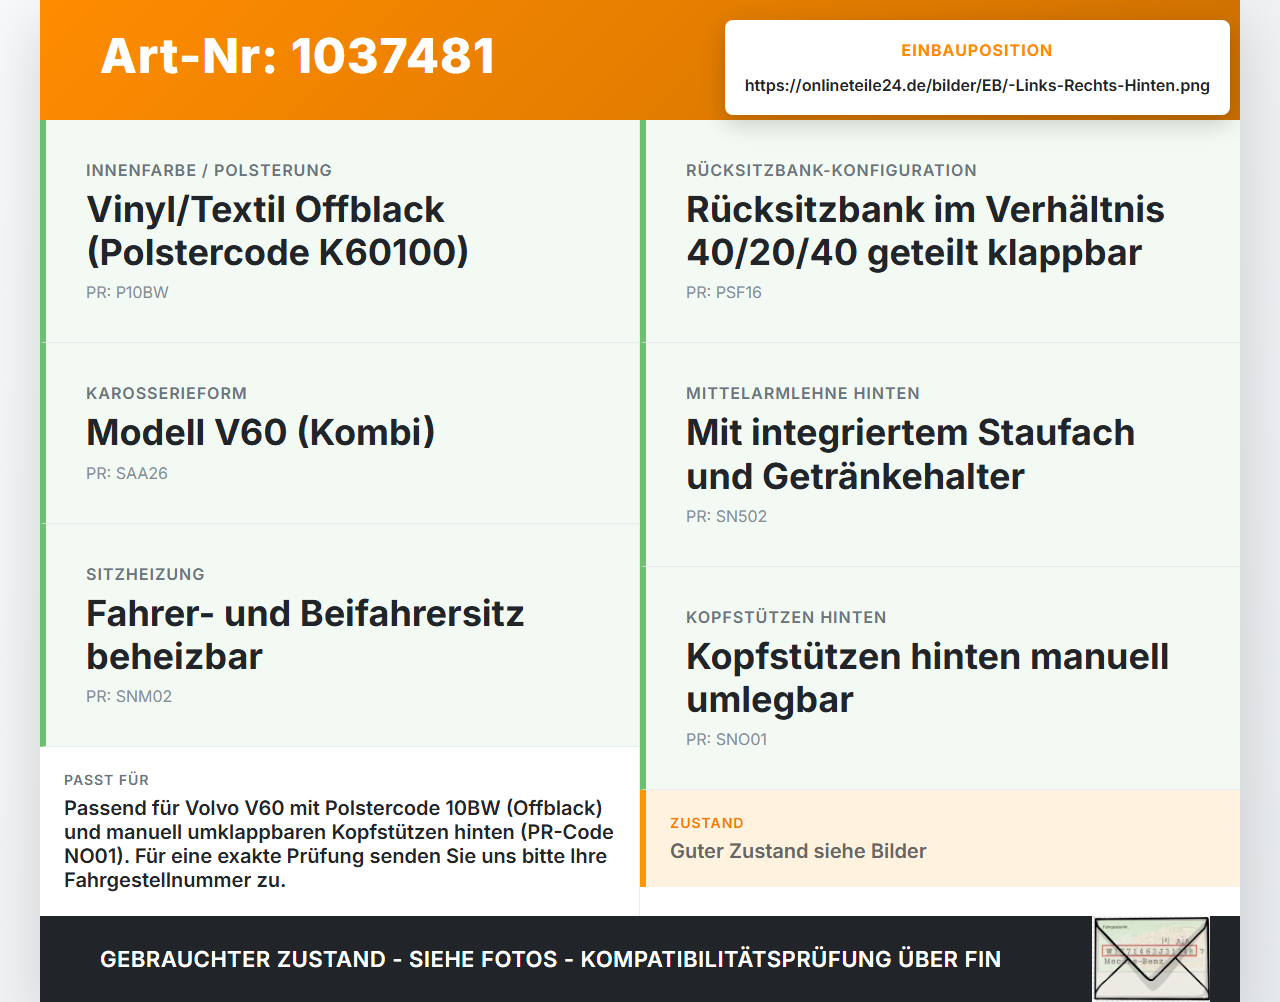1280x1002 pixels.
Task: Click the EINBAUPOSITION label
Action: [x=977, y=50]
